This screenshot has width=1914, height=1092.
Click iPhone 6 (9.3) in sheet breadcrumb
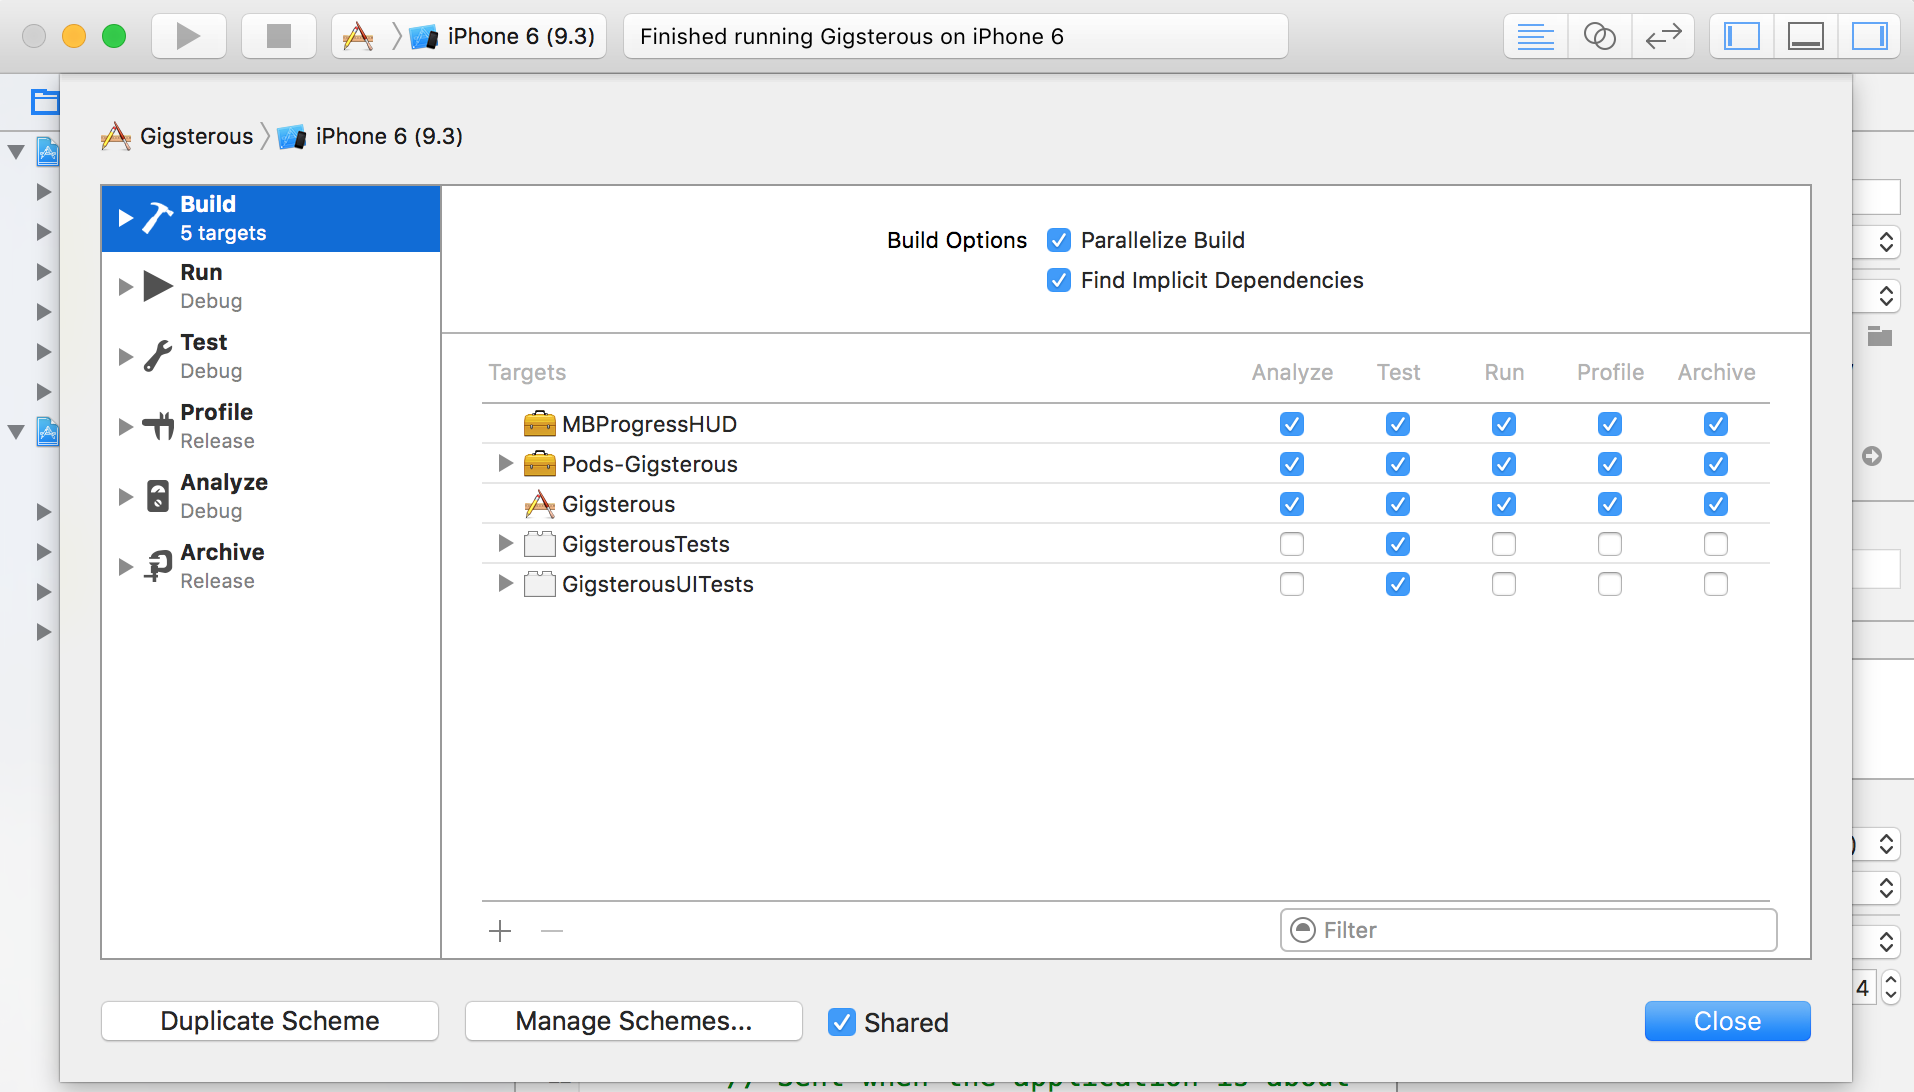point(370,136)
